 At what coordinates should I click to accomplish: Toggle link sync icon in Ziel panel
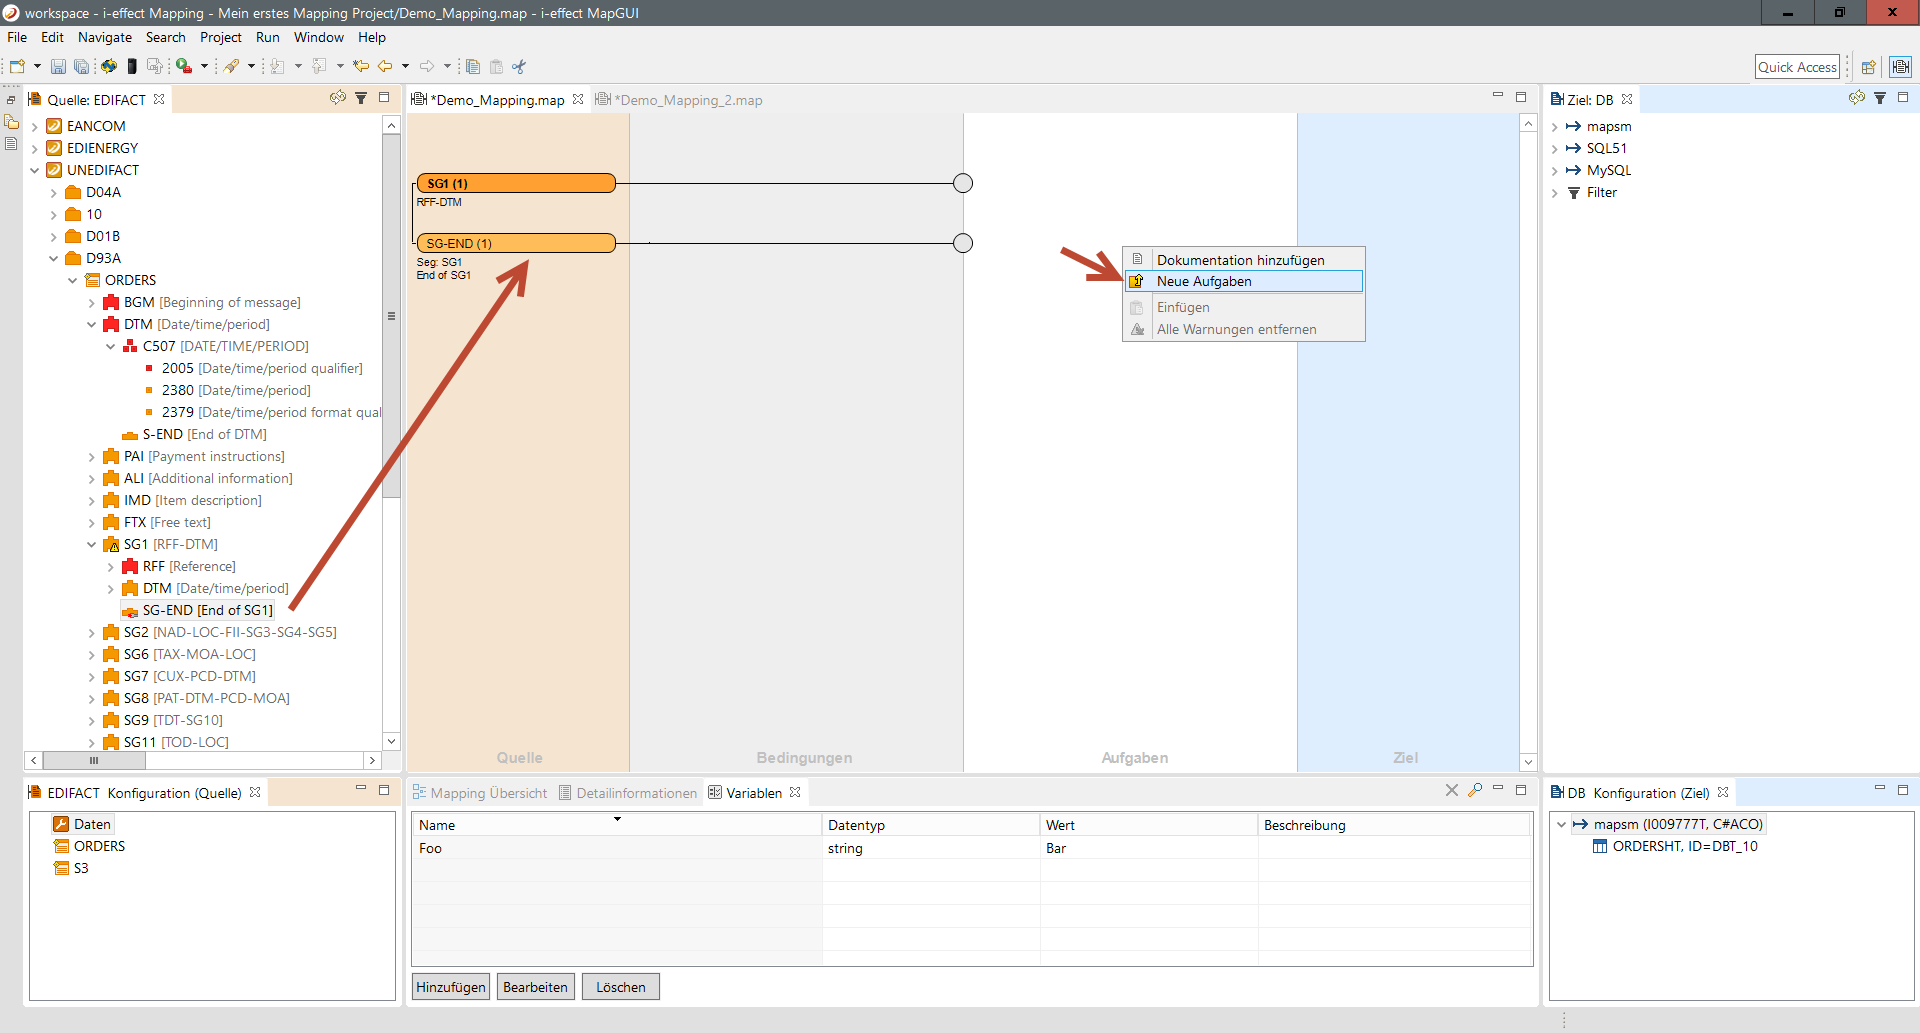1856,98
